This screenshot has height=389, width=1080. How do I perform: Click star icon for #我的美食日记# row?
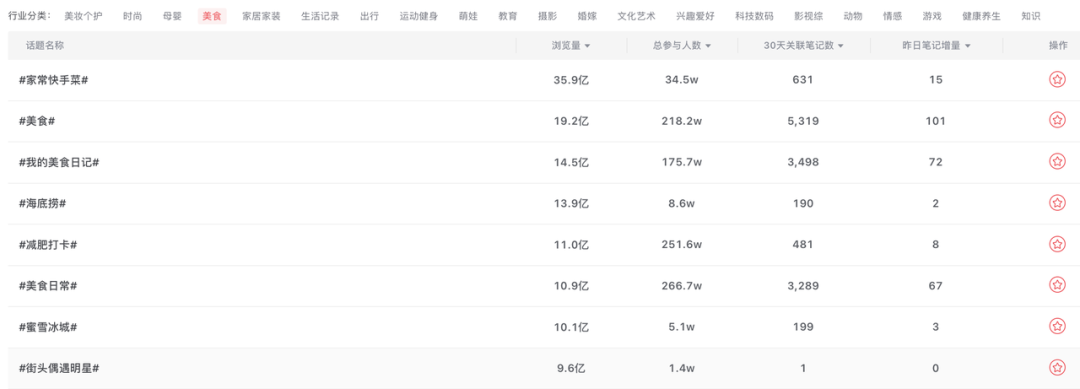tap(1057, 162)
